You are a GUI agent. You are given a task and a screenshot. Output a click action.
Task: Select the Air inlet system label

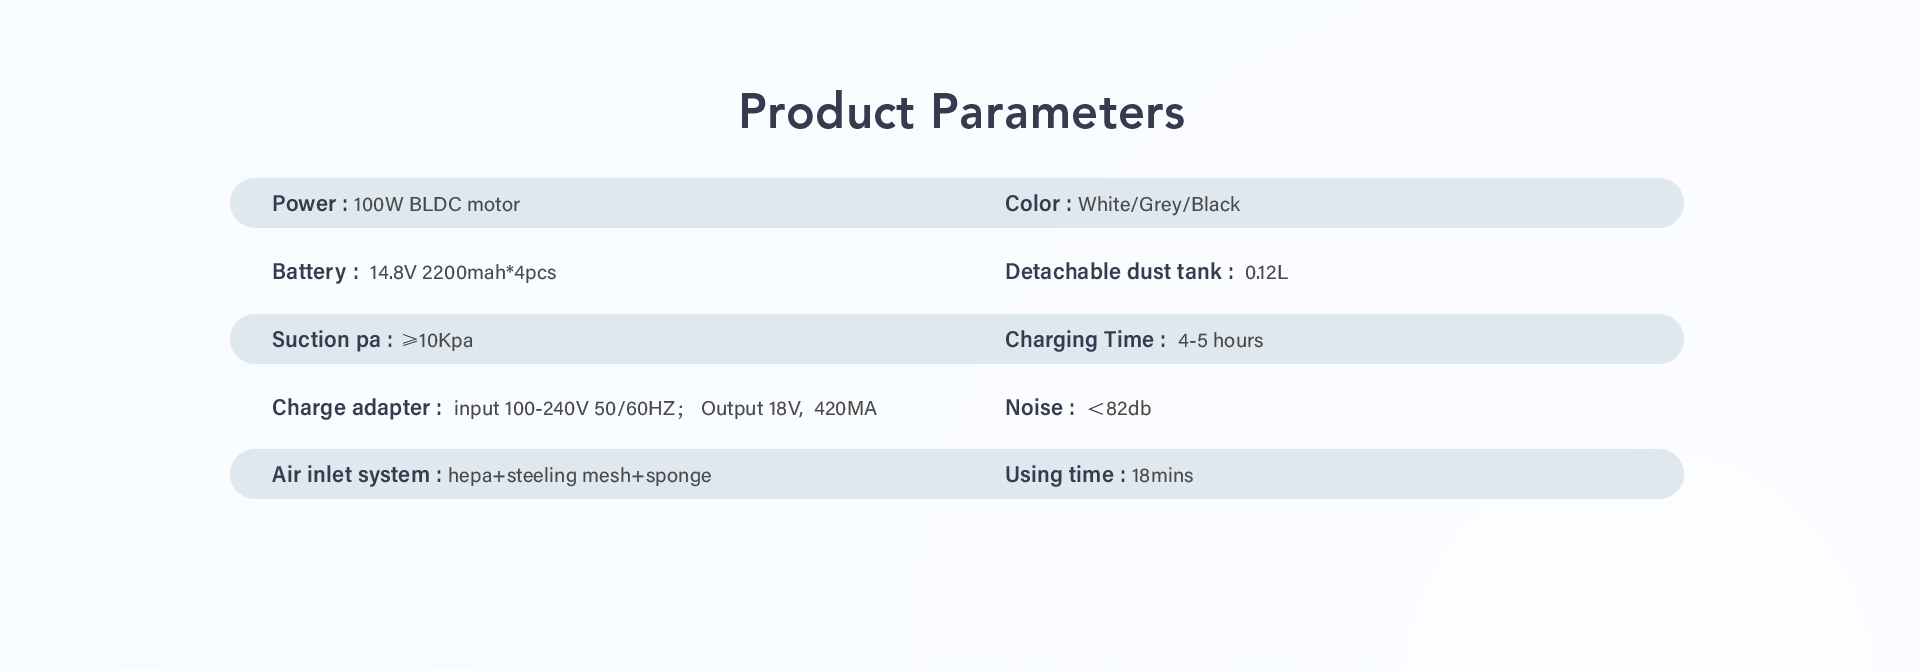click(357, 475)
